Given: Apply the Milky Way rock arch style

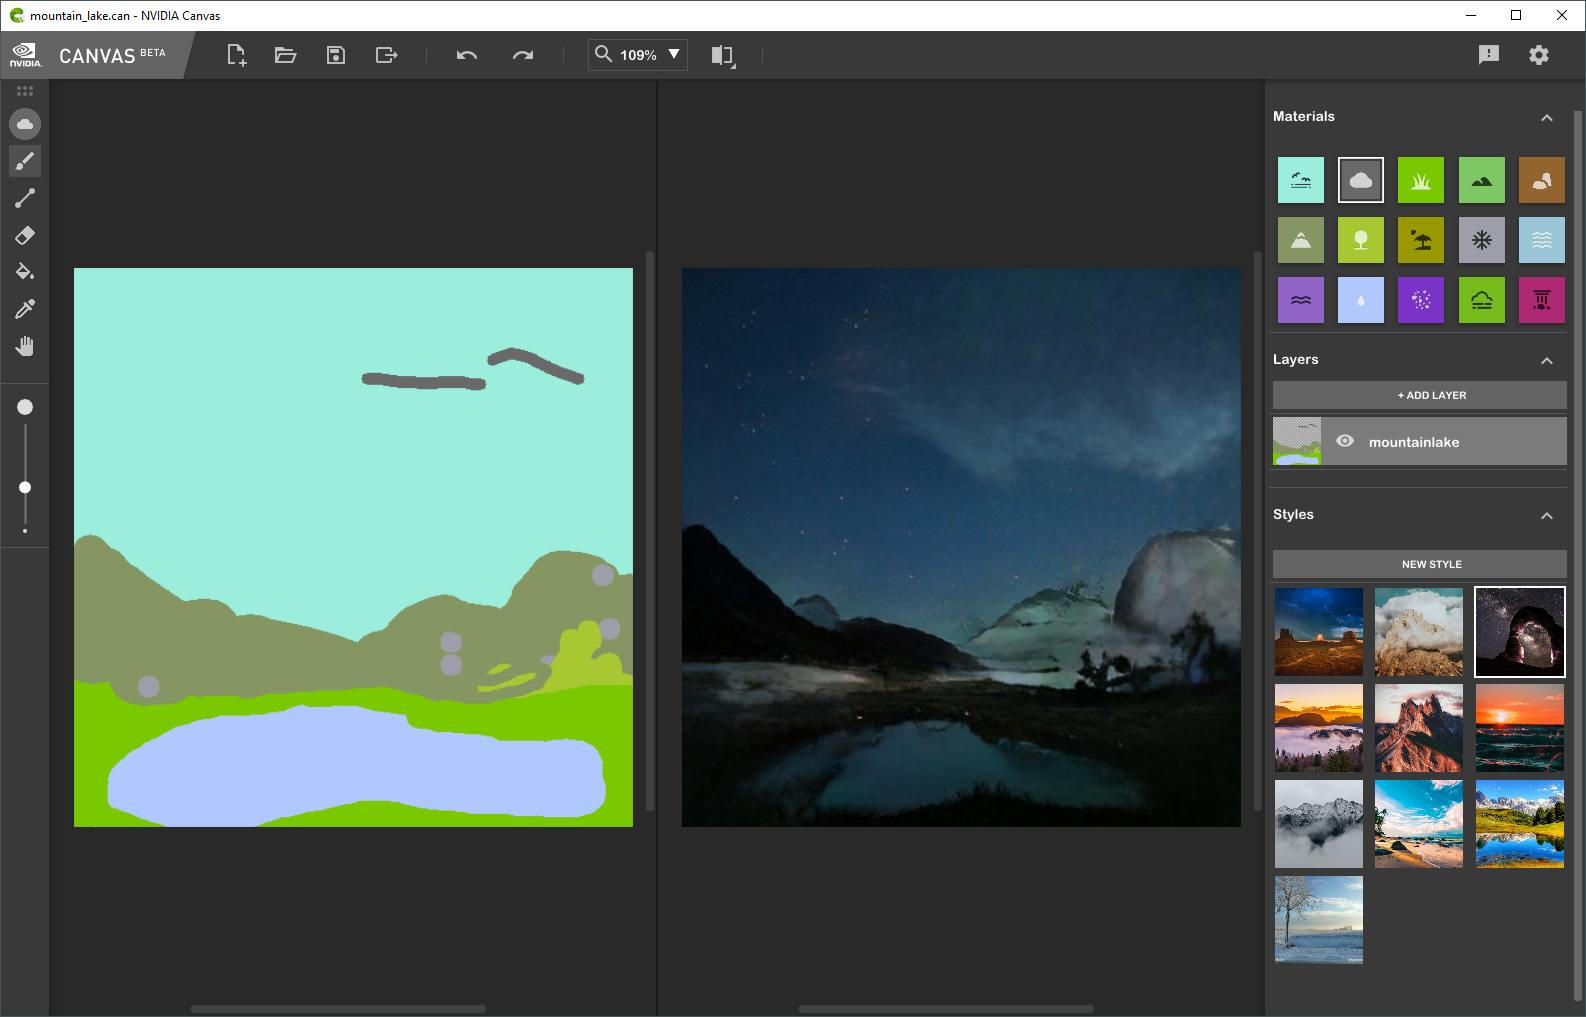Looking at the screenshot, I should tap(1520, 632).
